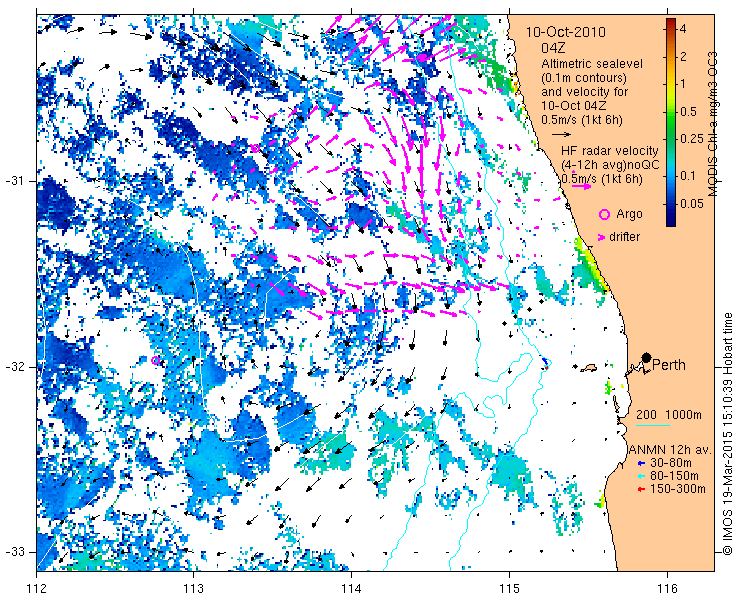The image size is (740, 600).
Task: Click the cyan 80-150m ANMN arrow
Action: pyautogui.click(x=640, y=476)
